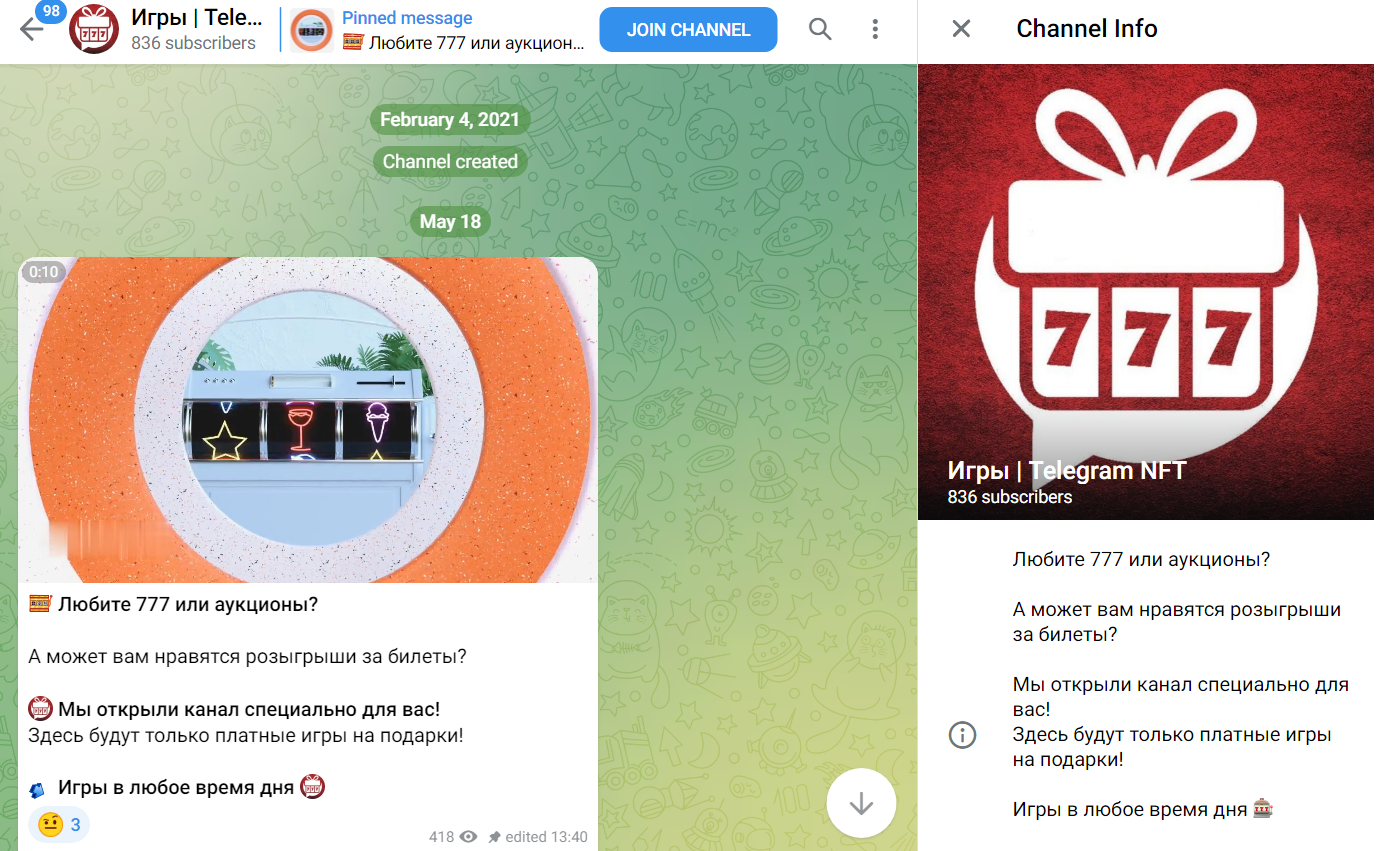Viewport: 1381px width, 851px height.
Task: Click the description 'Любите 777 или аукционы?' in info
Action: tap(1141, 560)
